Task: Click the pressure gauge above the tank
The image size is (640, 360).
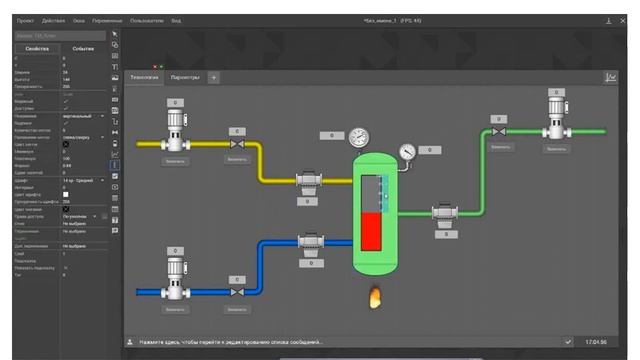Action: pyautogui.click(x=359, y=138)
